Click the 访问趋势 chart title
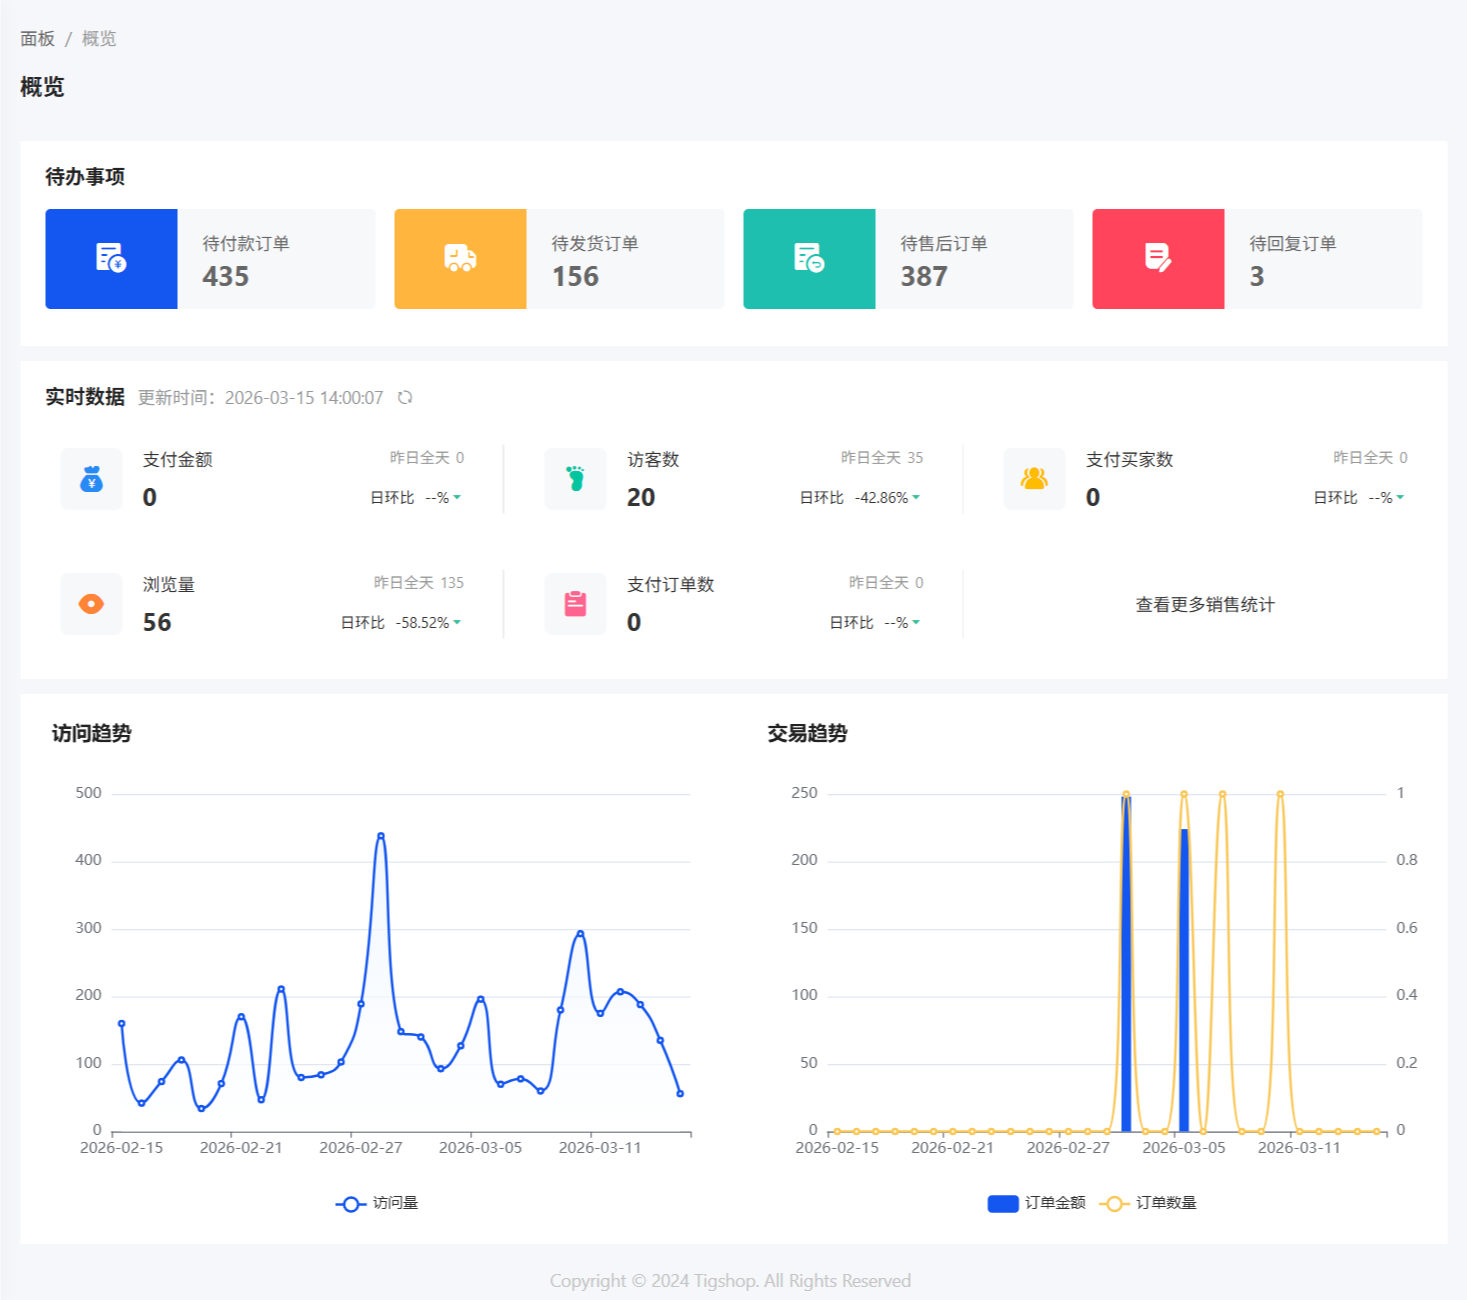The image size is (1467, 1300). (x=92, y=733)
